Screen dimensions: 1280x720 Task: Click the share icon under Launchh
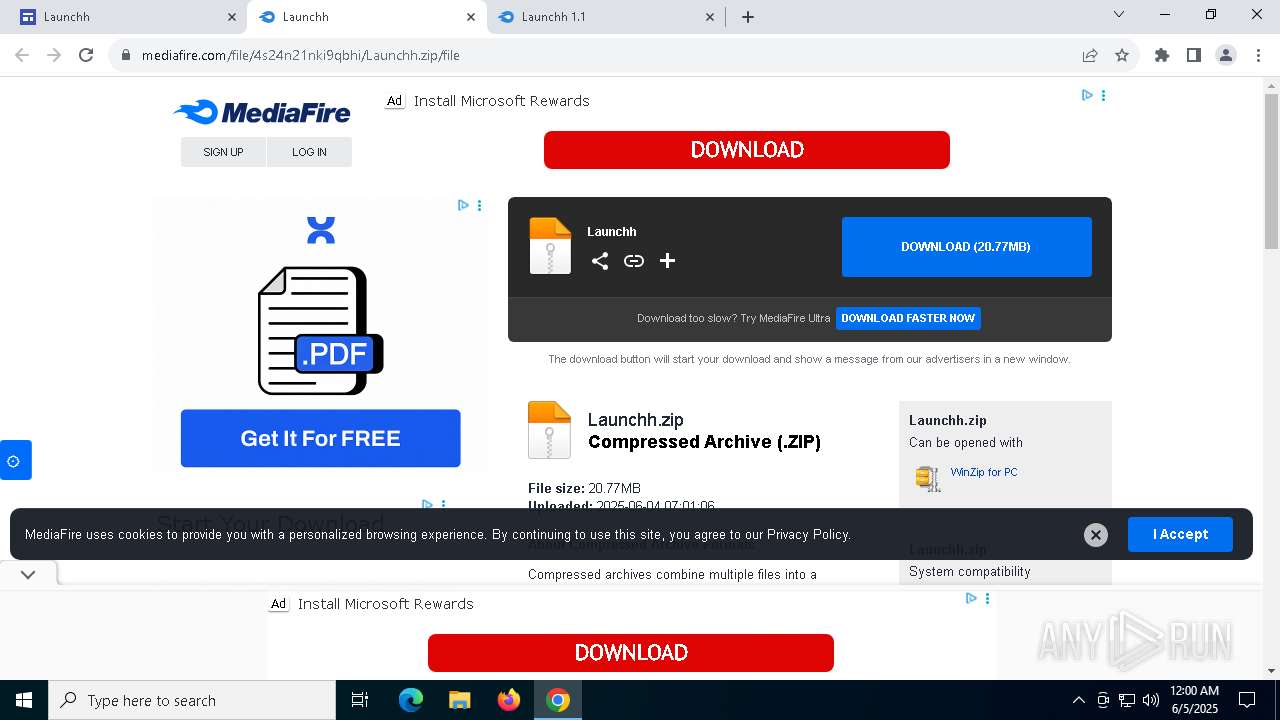coord(600,261)
